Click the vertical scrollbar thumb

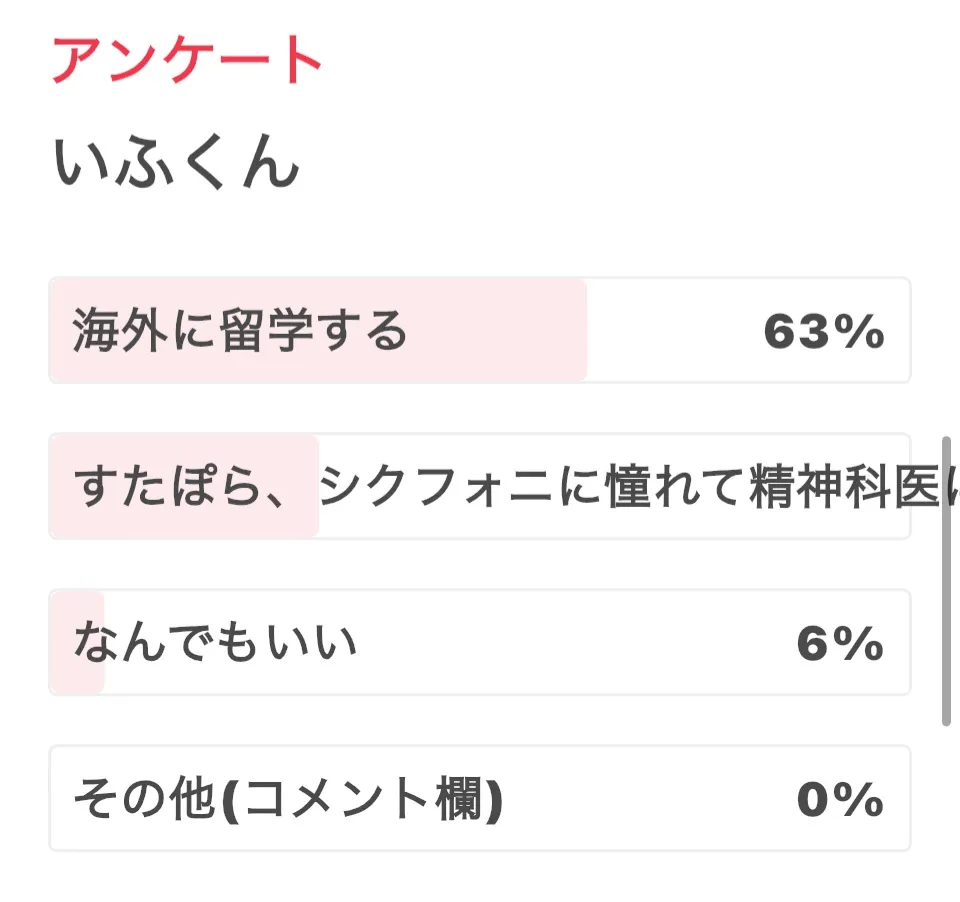pos(946,580)
